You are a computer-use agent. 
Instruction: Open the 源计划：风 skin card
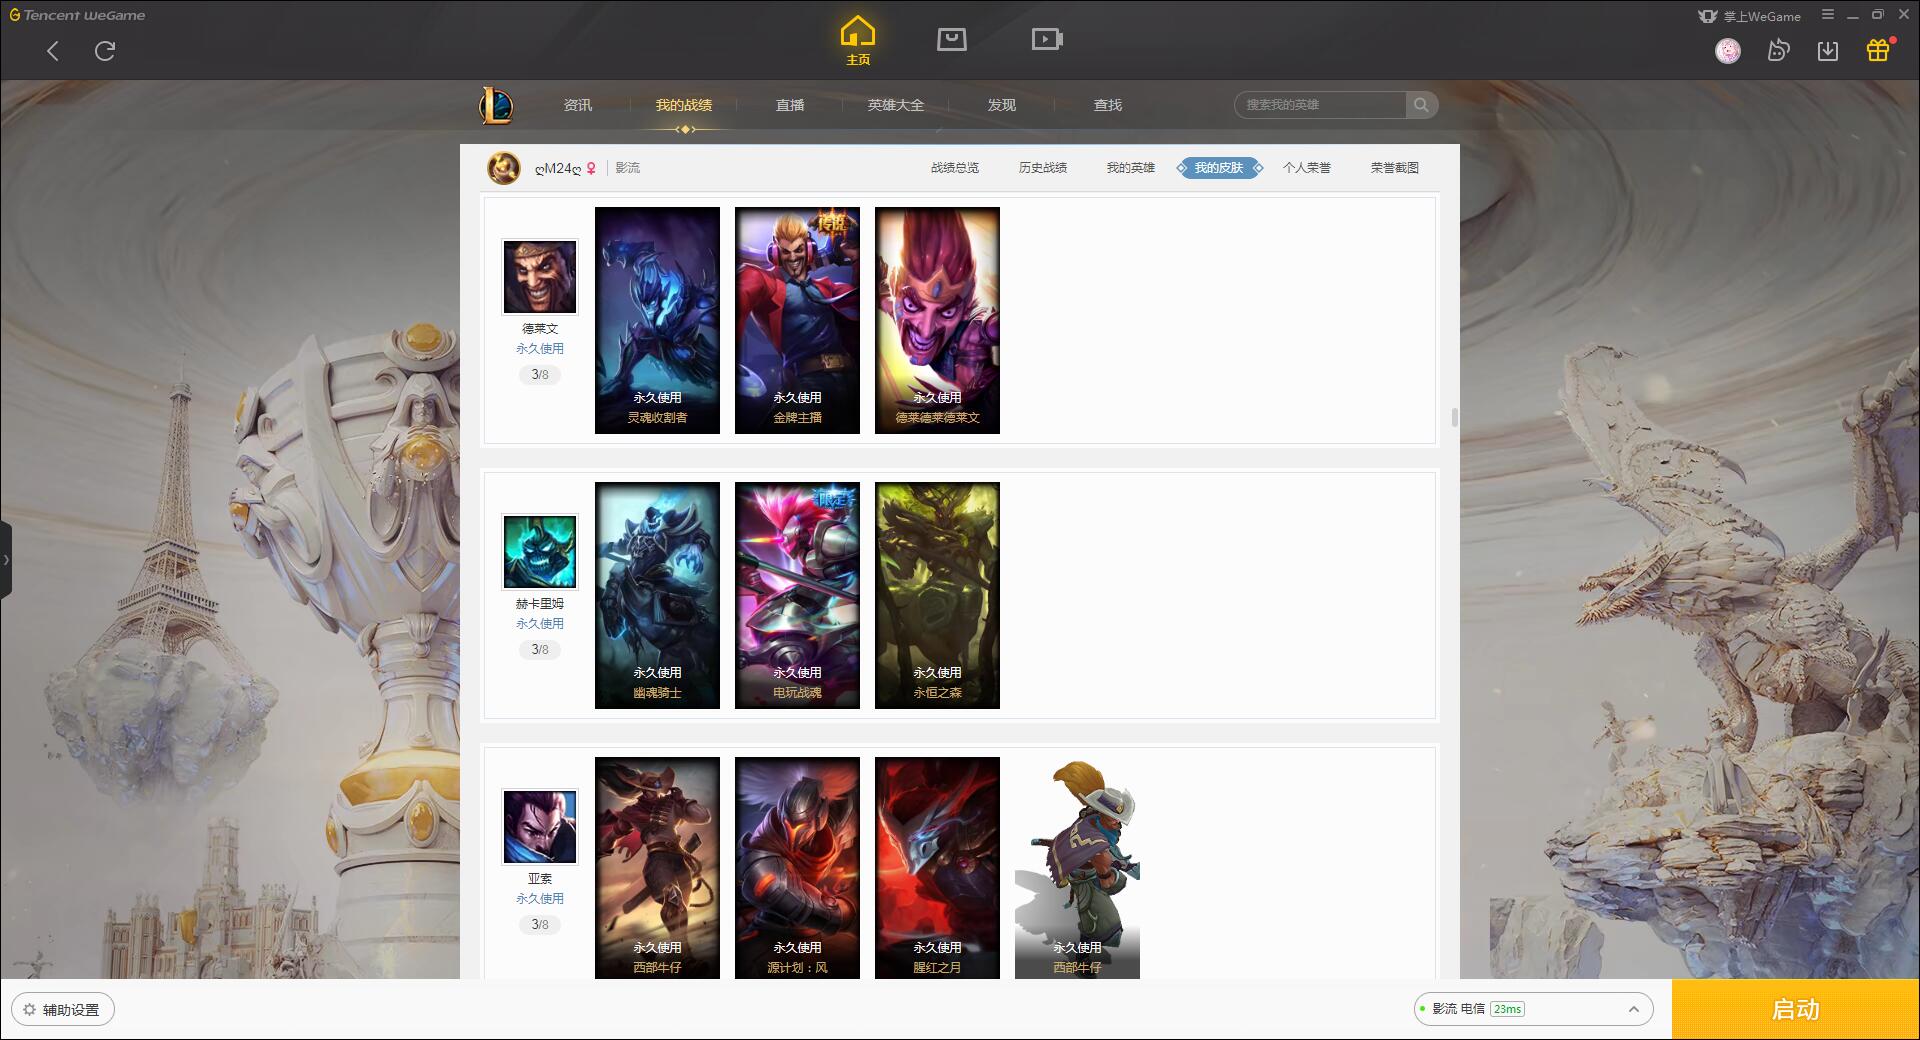[x=797, y=867]
